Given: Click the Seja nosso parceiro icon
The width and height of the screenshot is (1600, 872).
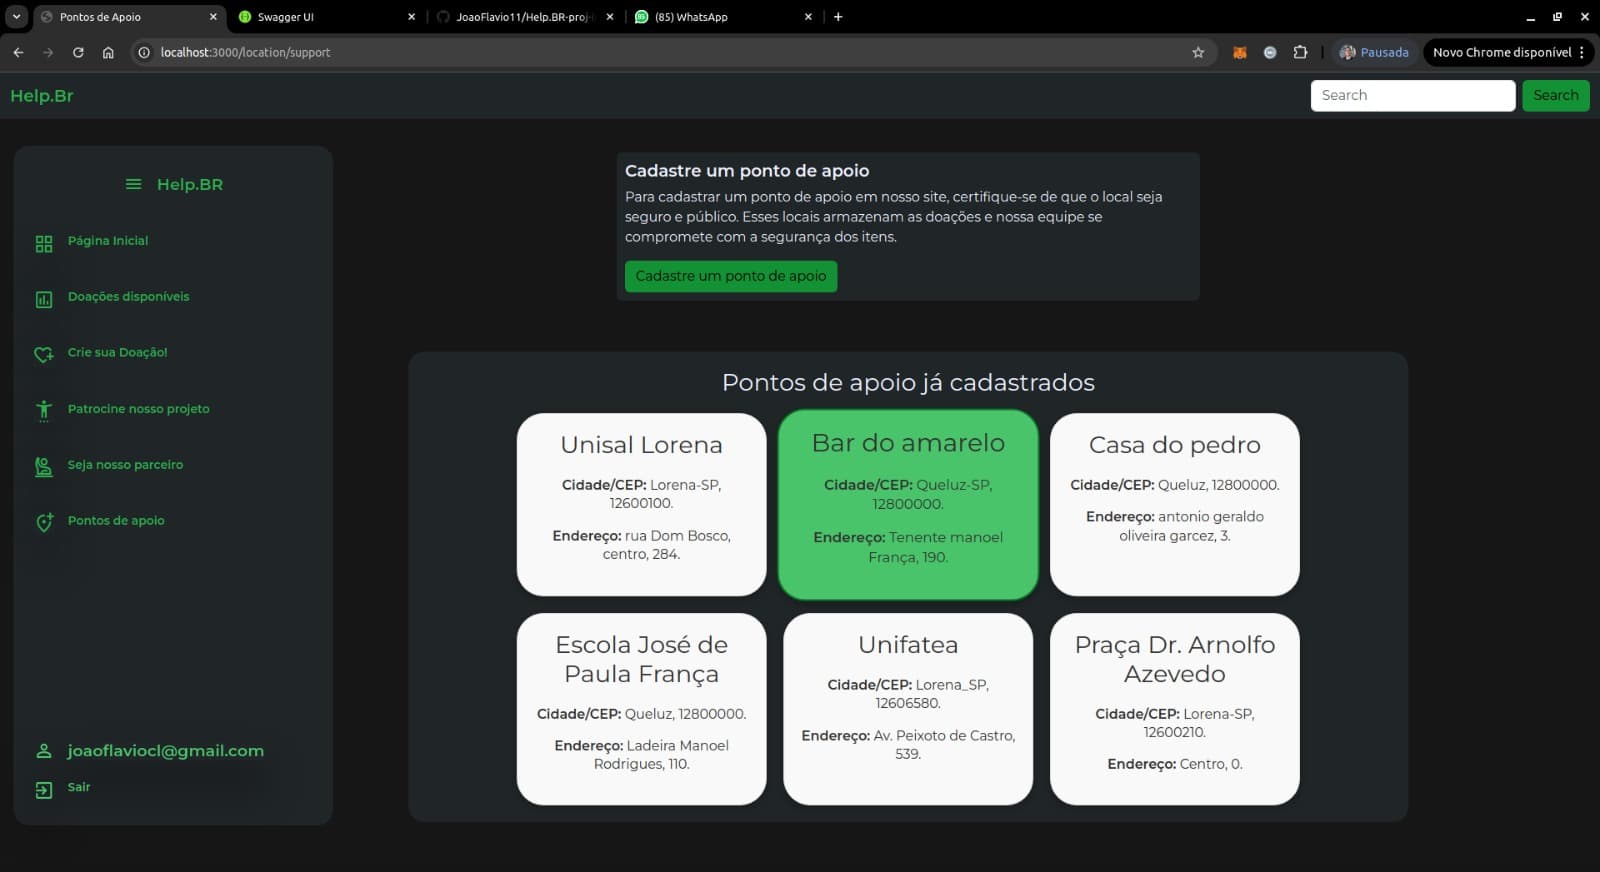Looking at the screenshot, I should [44, 466].
